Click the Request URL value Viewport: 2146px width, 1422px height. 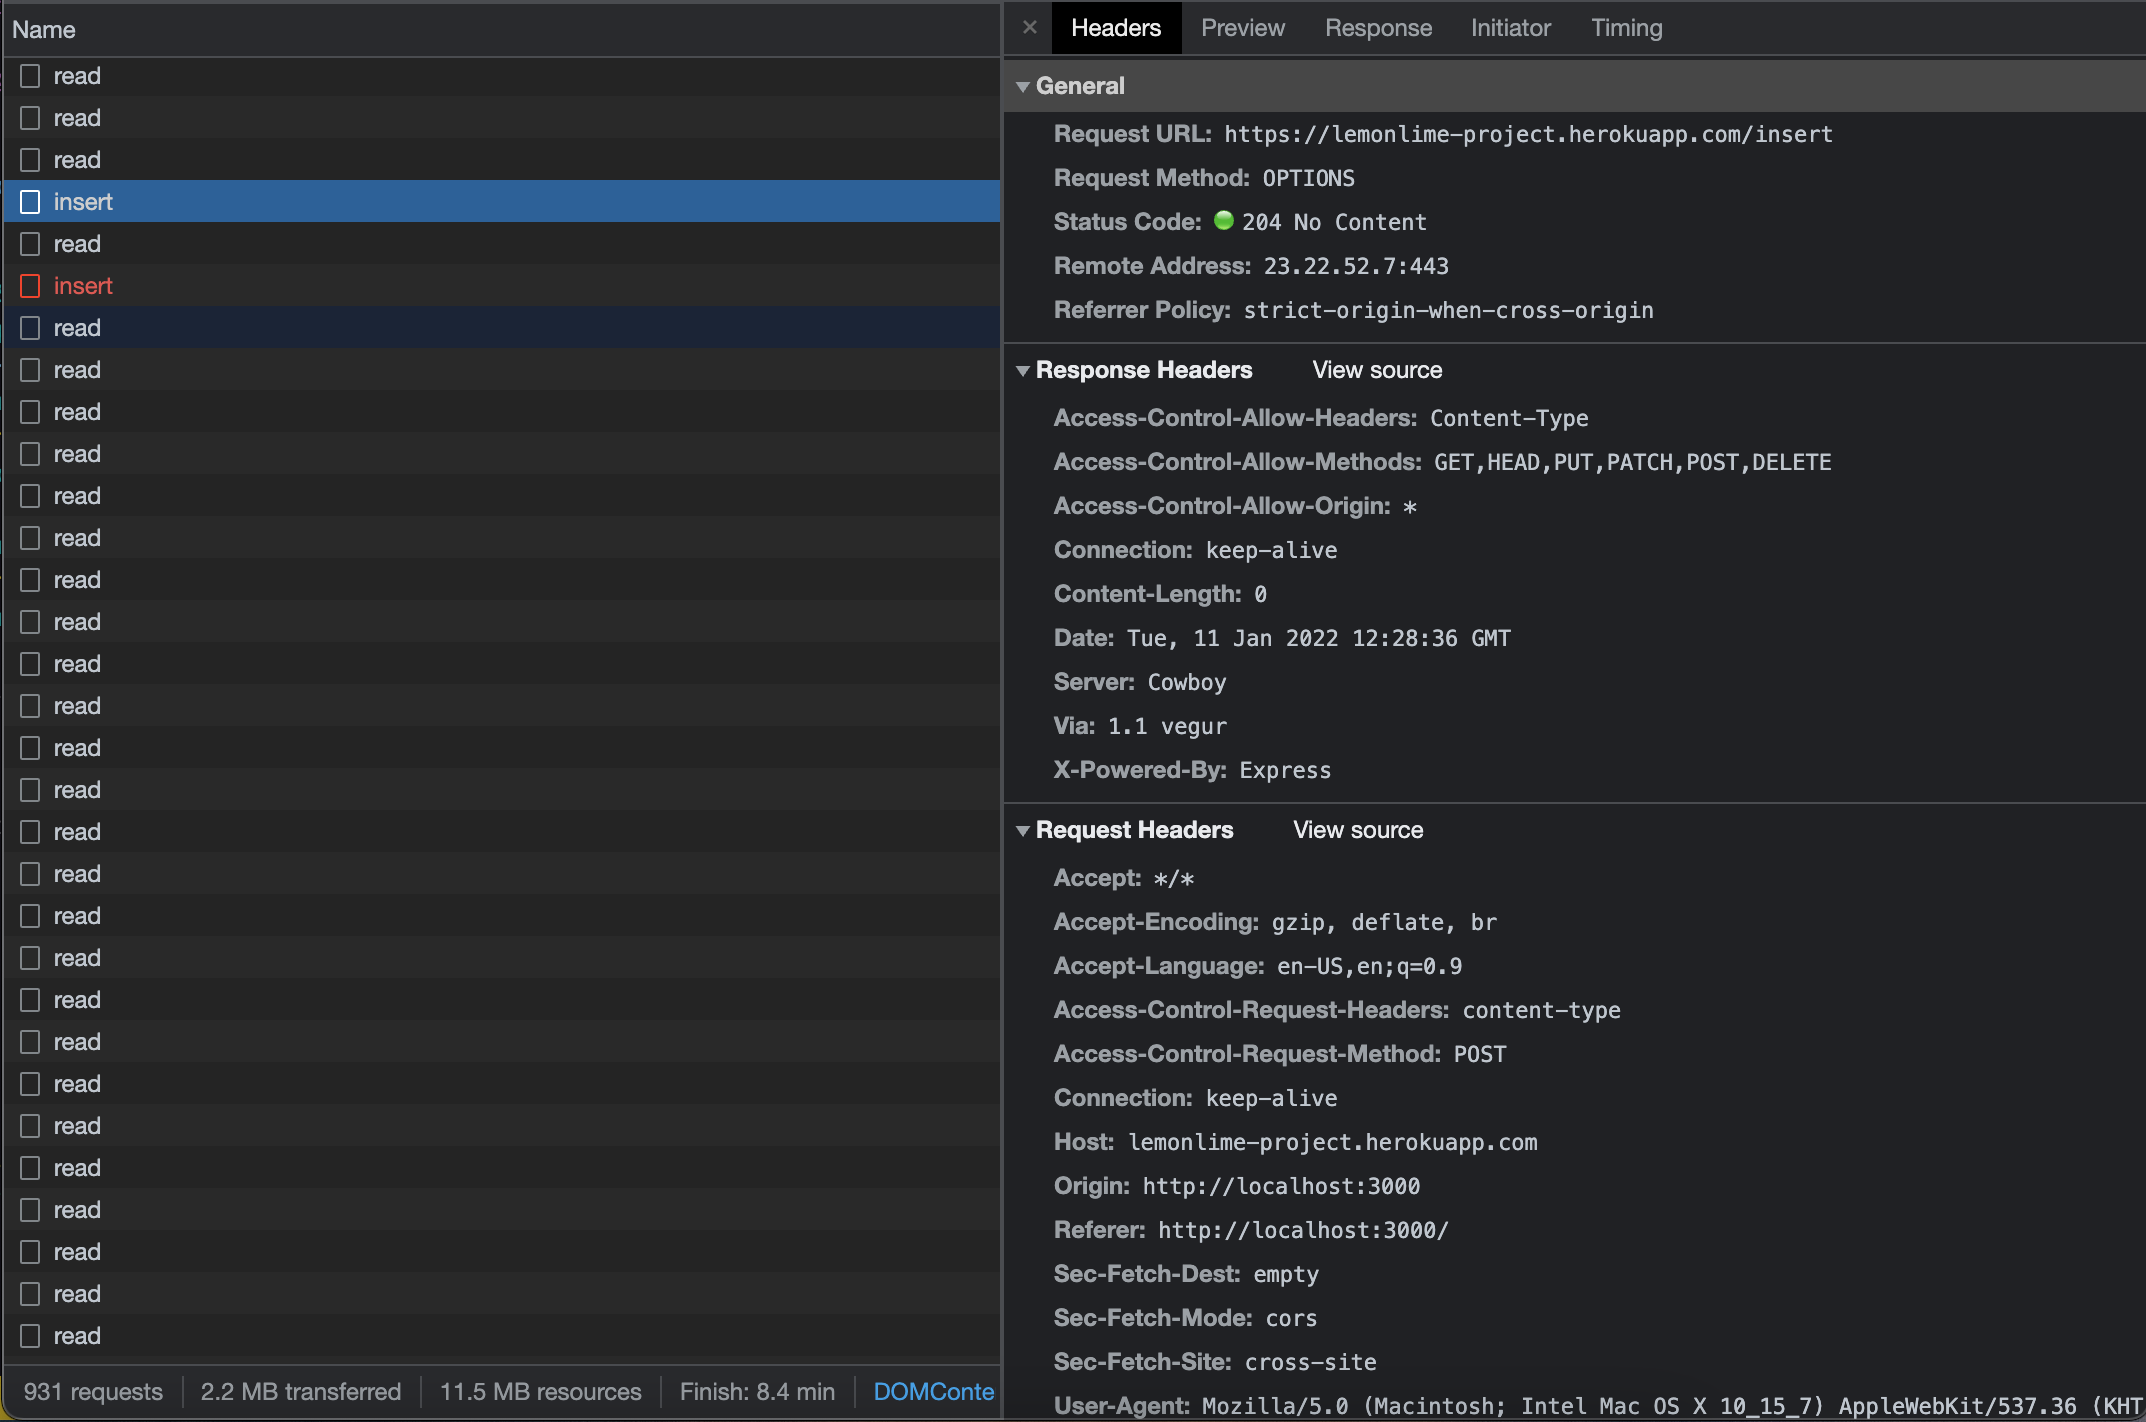(1528, 134)
